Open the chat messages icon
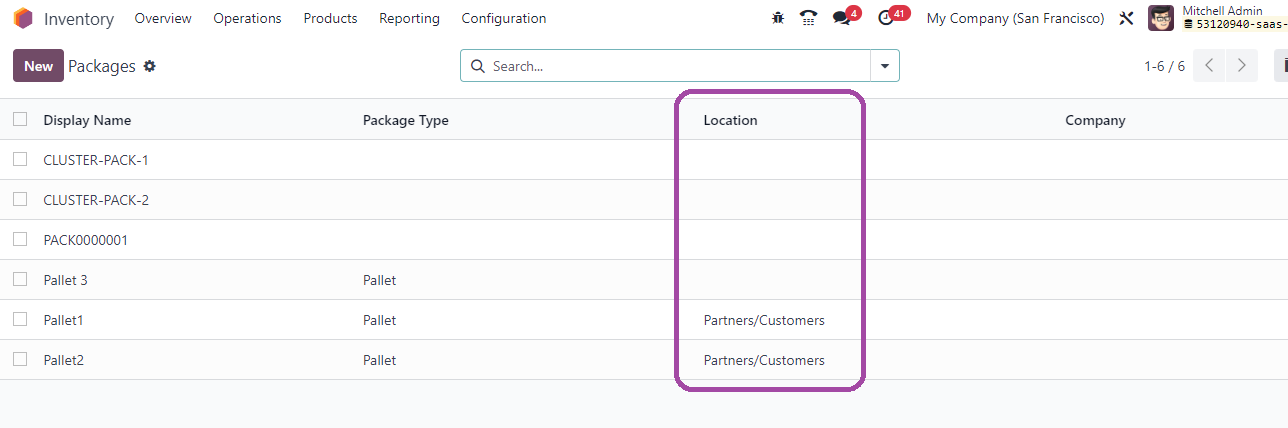The width and height of the screenshot is (1288, 428). coord(842,18)
